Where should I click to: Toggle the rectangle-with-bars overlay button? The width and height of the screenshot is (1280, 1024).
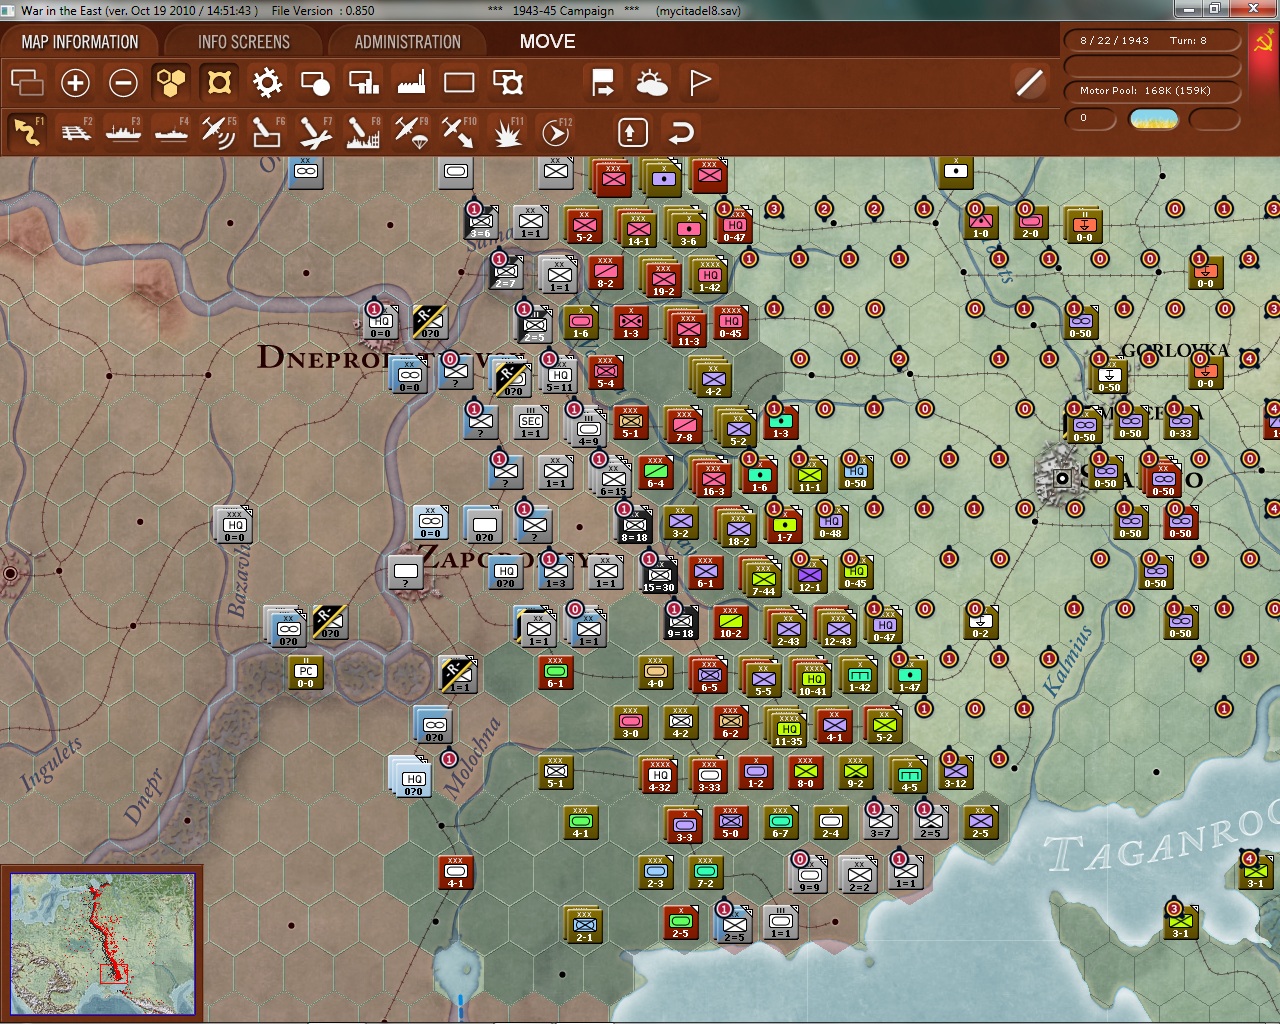(363, 82)
